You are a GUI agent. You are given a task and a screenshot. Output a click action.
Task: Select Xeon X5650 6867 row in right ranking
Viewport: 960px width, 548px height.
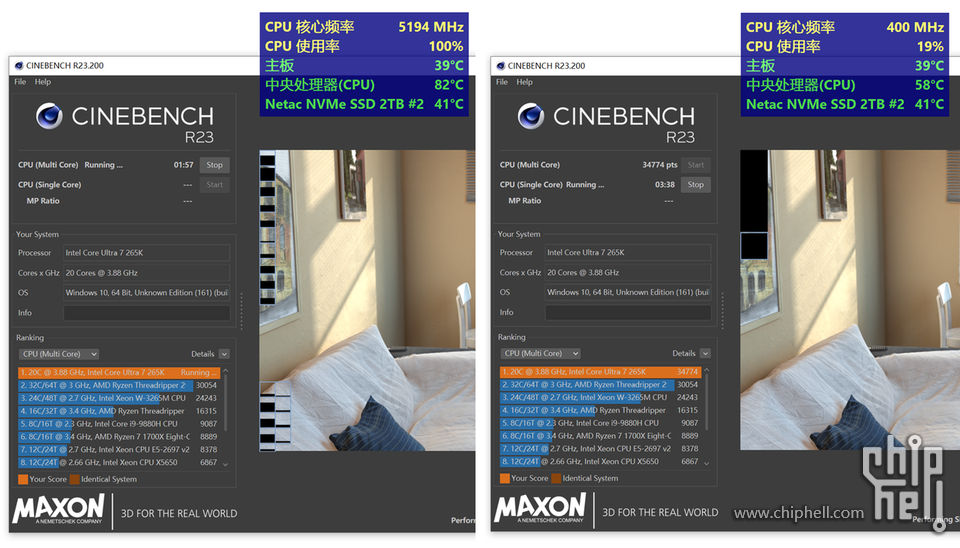(600, 462)
